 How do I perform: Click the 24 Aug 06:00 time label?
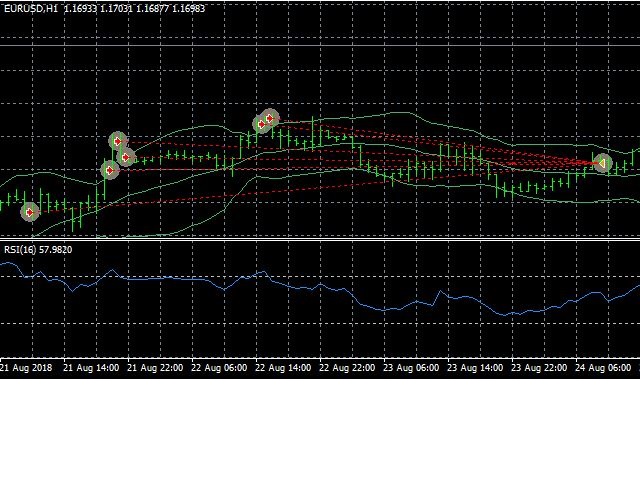click(603, 368)
